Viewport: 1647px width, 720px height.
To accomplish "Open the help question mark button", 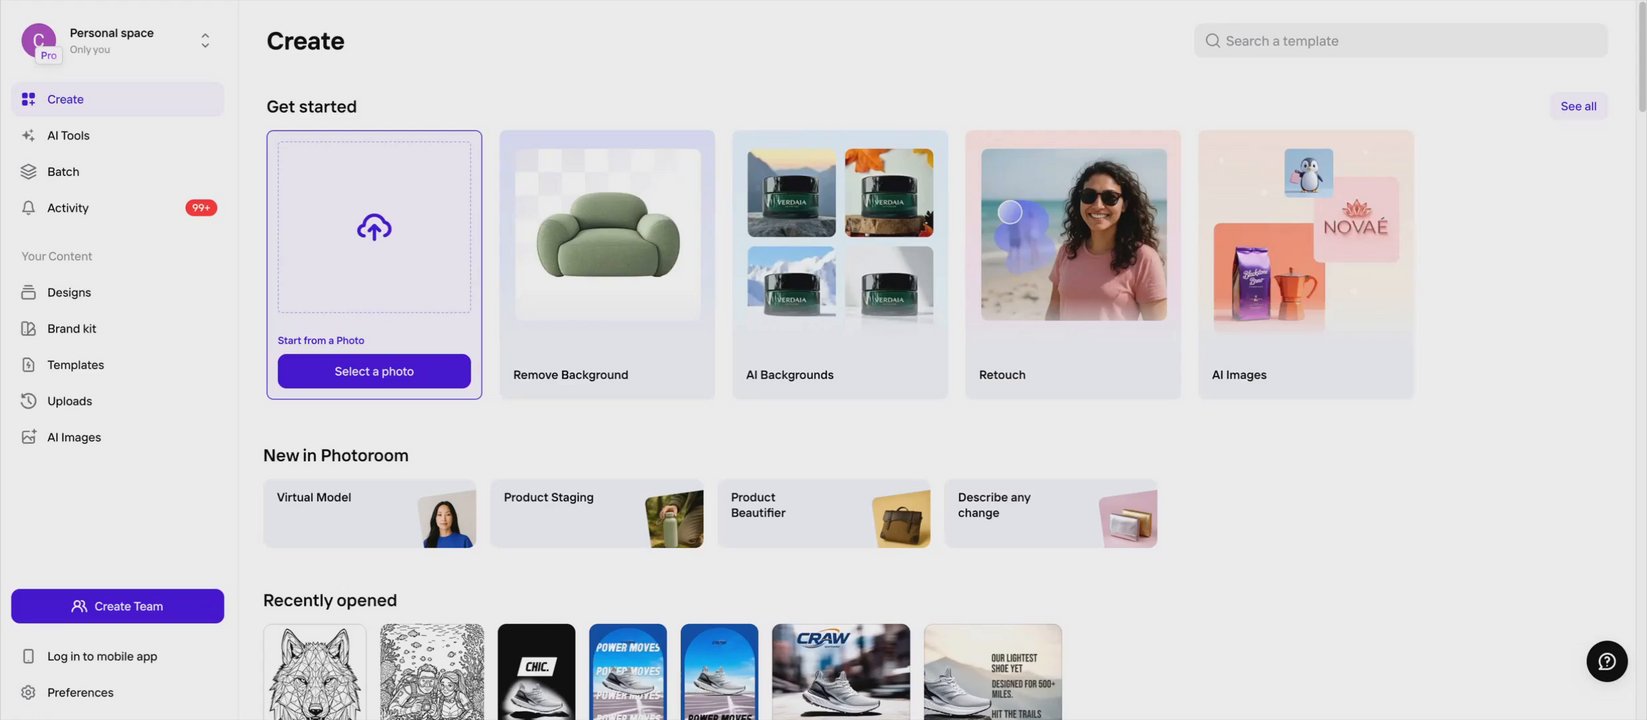I will (1607, 661).
